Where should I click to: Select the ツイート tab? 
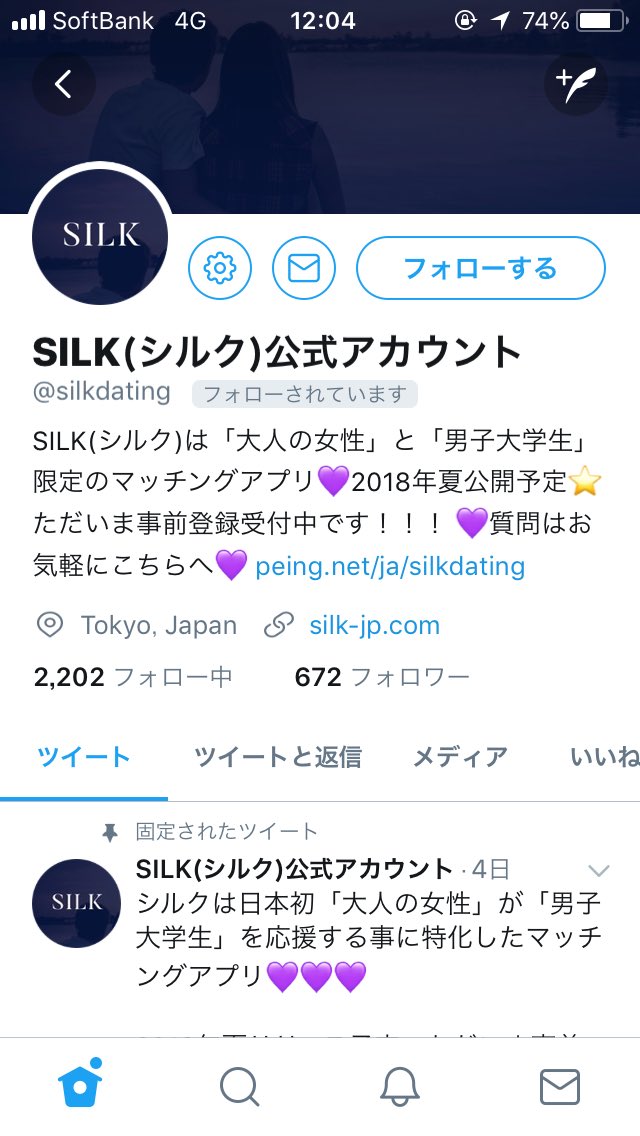[x=84, y=757]
